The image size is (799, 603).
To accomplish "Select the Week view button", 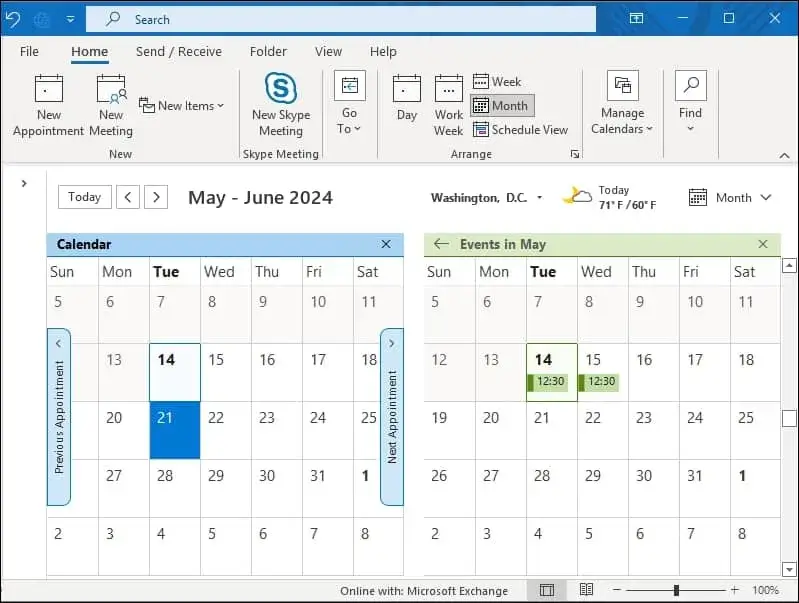I will coord(497,82).
